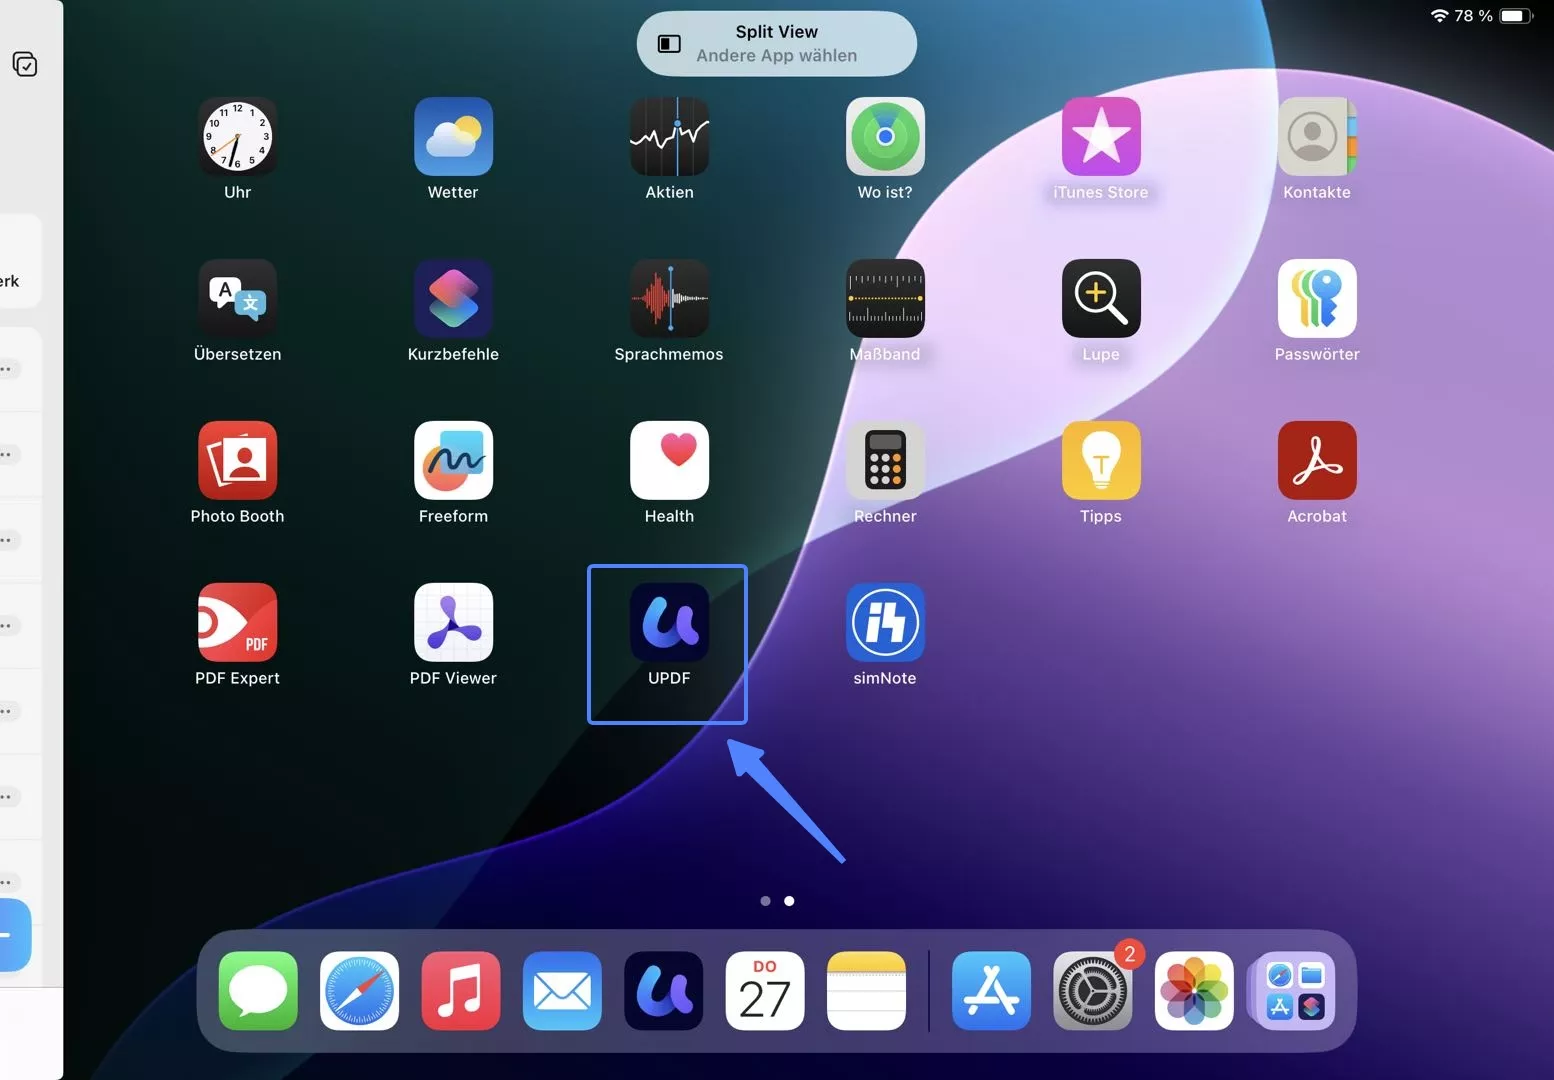
Task: Choose another app via Andere App wählen
Action: [776, 55]
